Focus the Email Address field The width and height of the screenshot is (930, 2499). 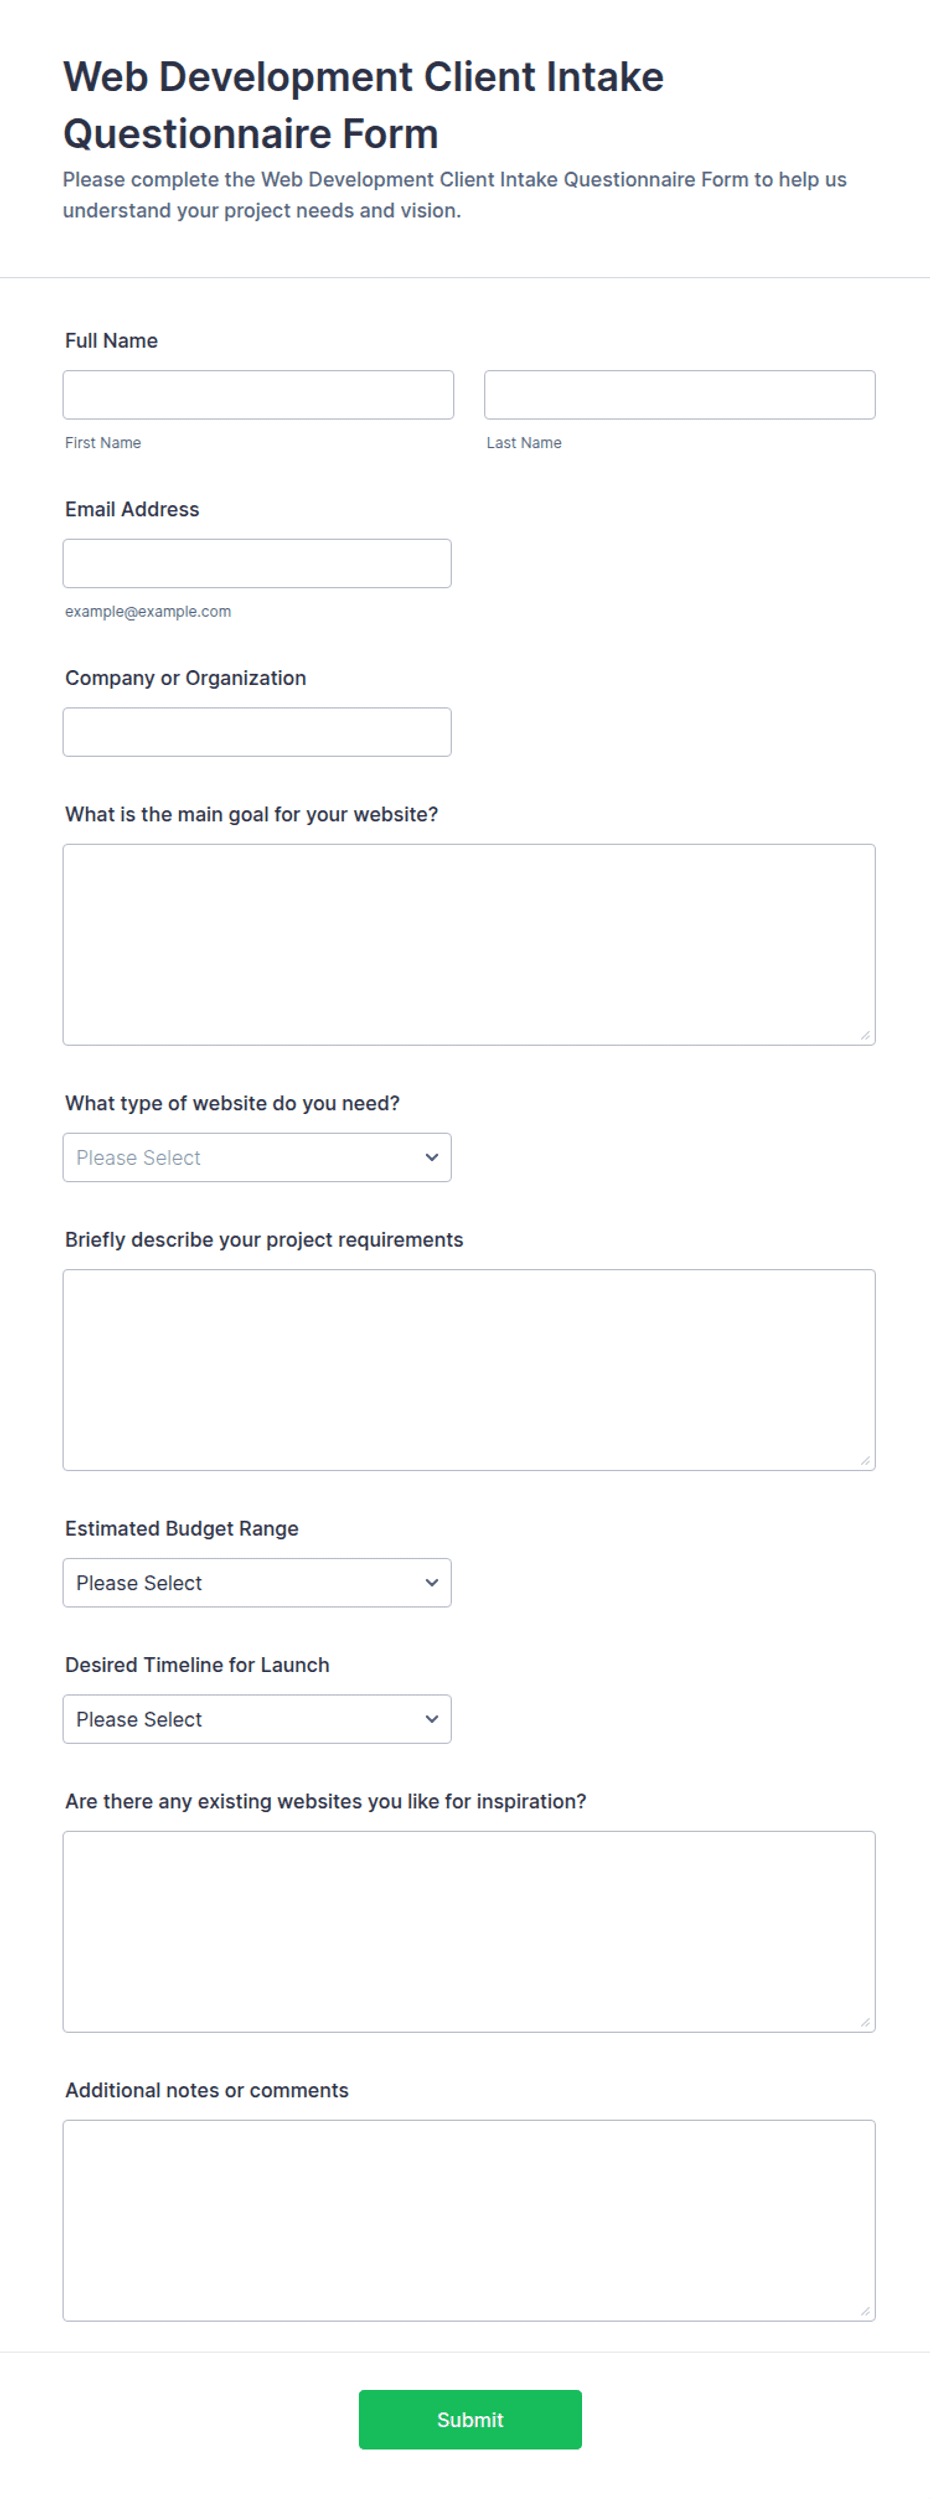257,564
